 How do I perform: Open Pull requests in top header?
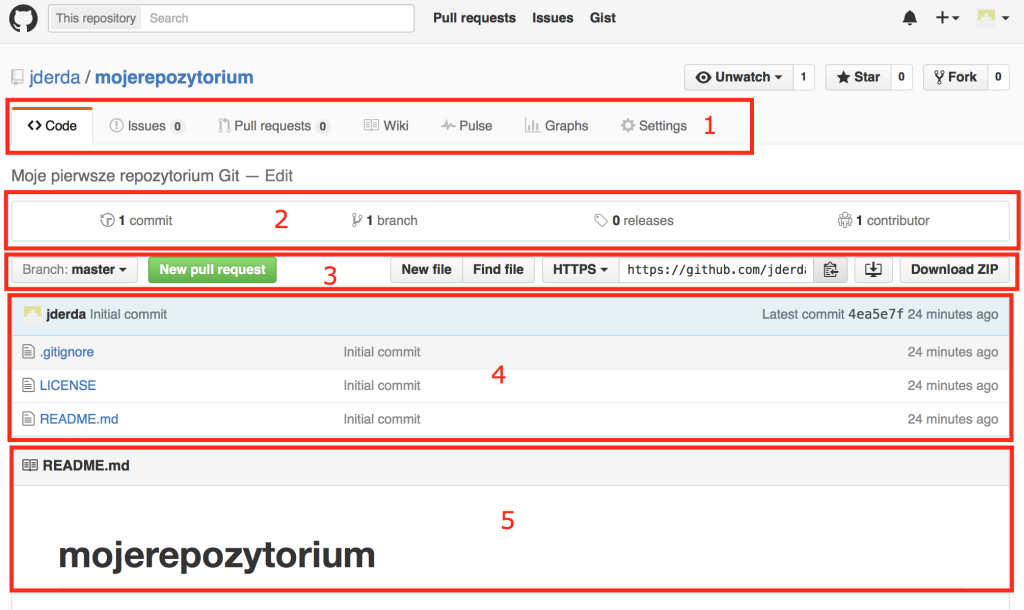[x=474, y=18]
